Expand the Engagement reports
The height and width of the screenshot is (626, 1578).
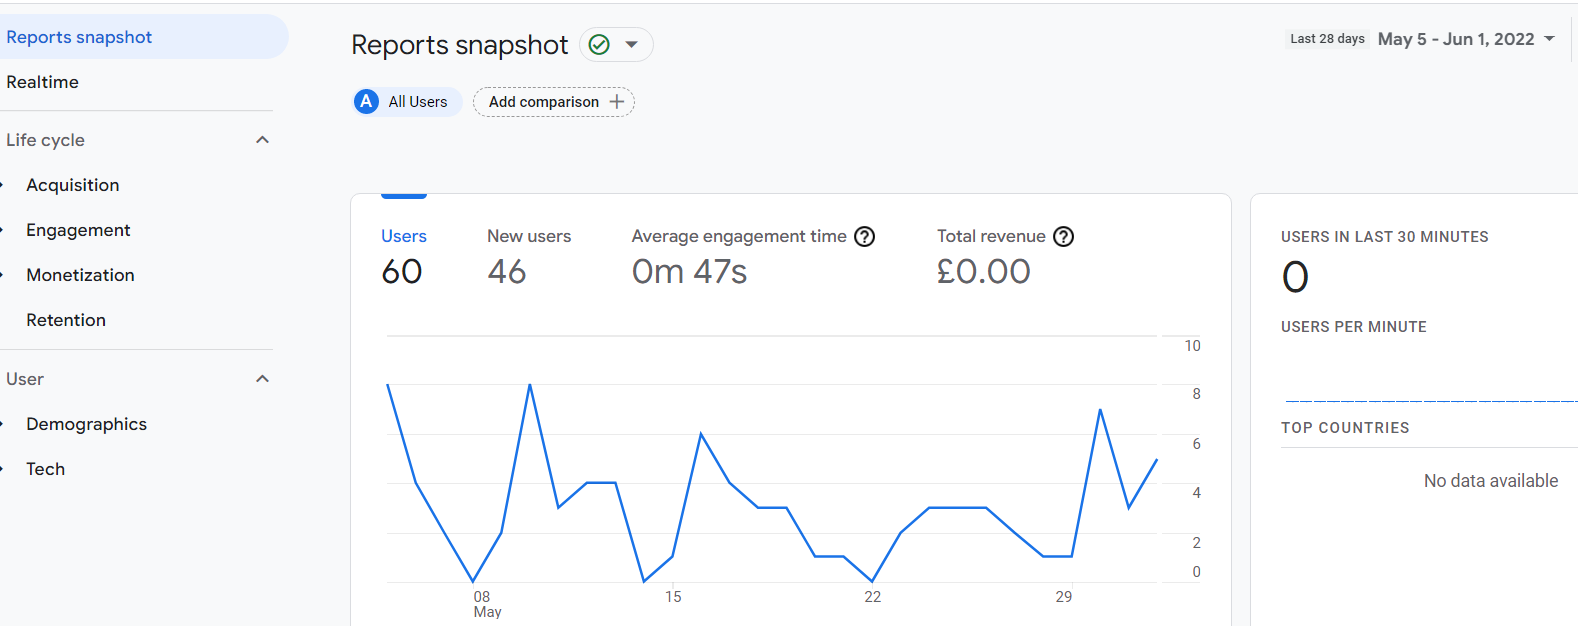[x=78, y=230]
